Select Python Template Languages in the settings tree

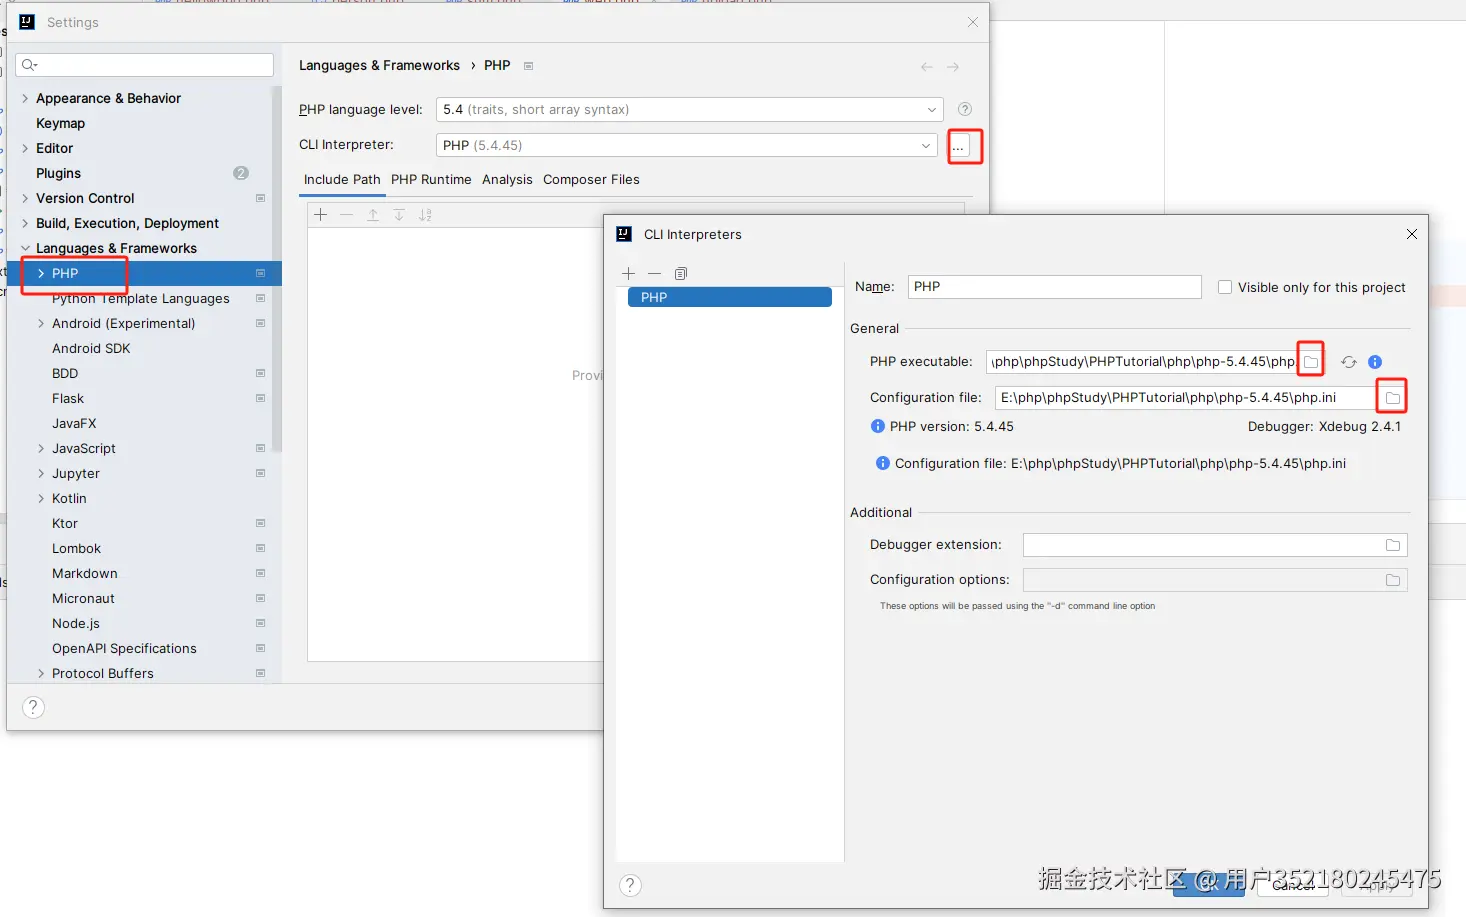141,298
